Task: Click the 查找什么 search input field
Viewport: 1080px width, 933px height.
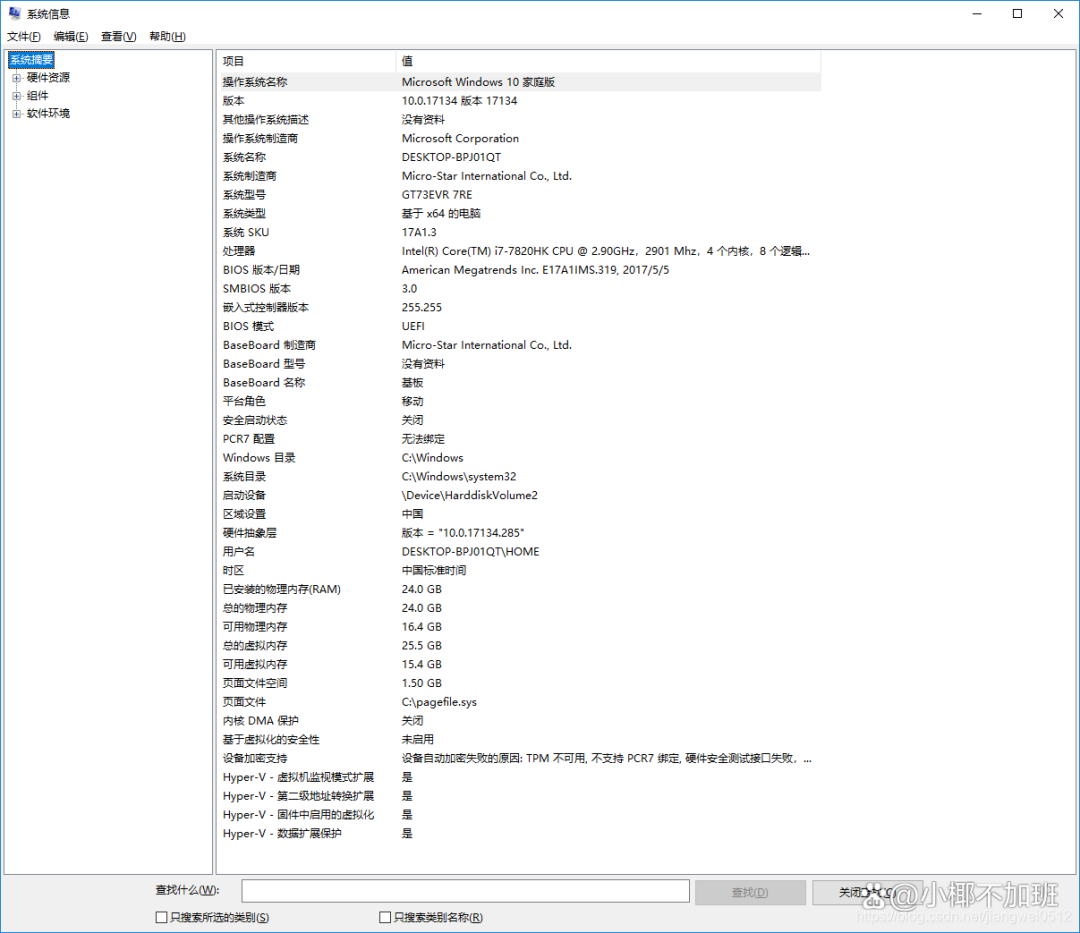Action: [x=465, y=891]
